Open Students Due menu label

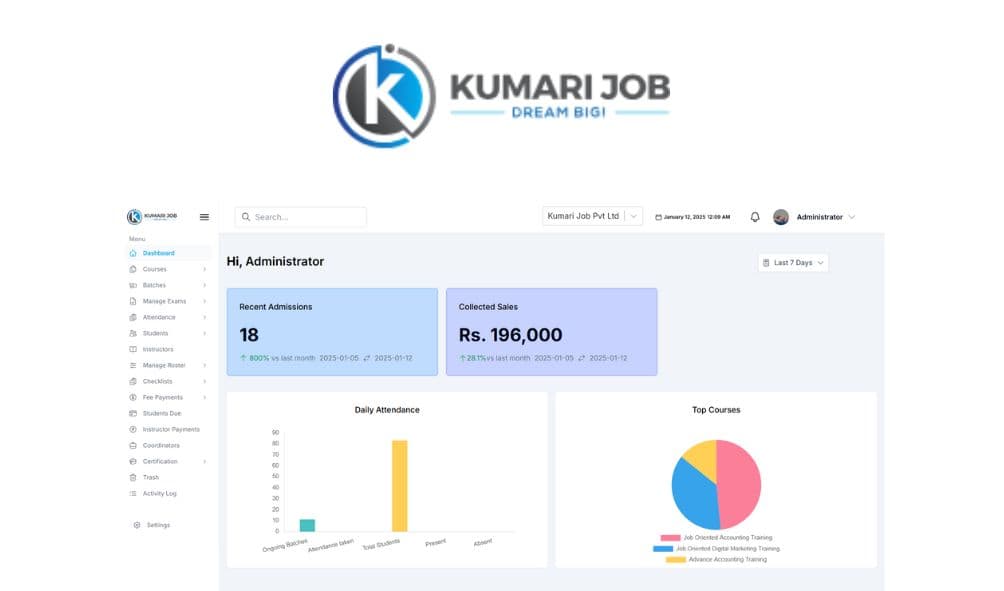click(x=162, y=414)
